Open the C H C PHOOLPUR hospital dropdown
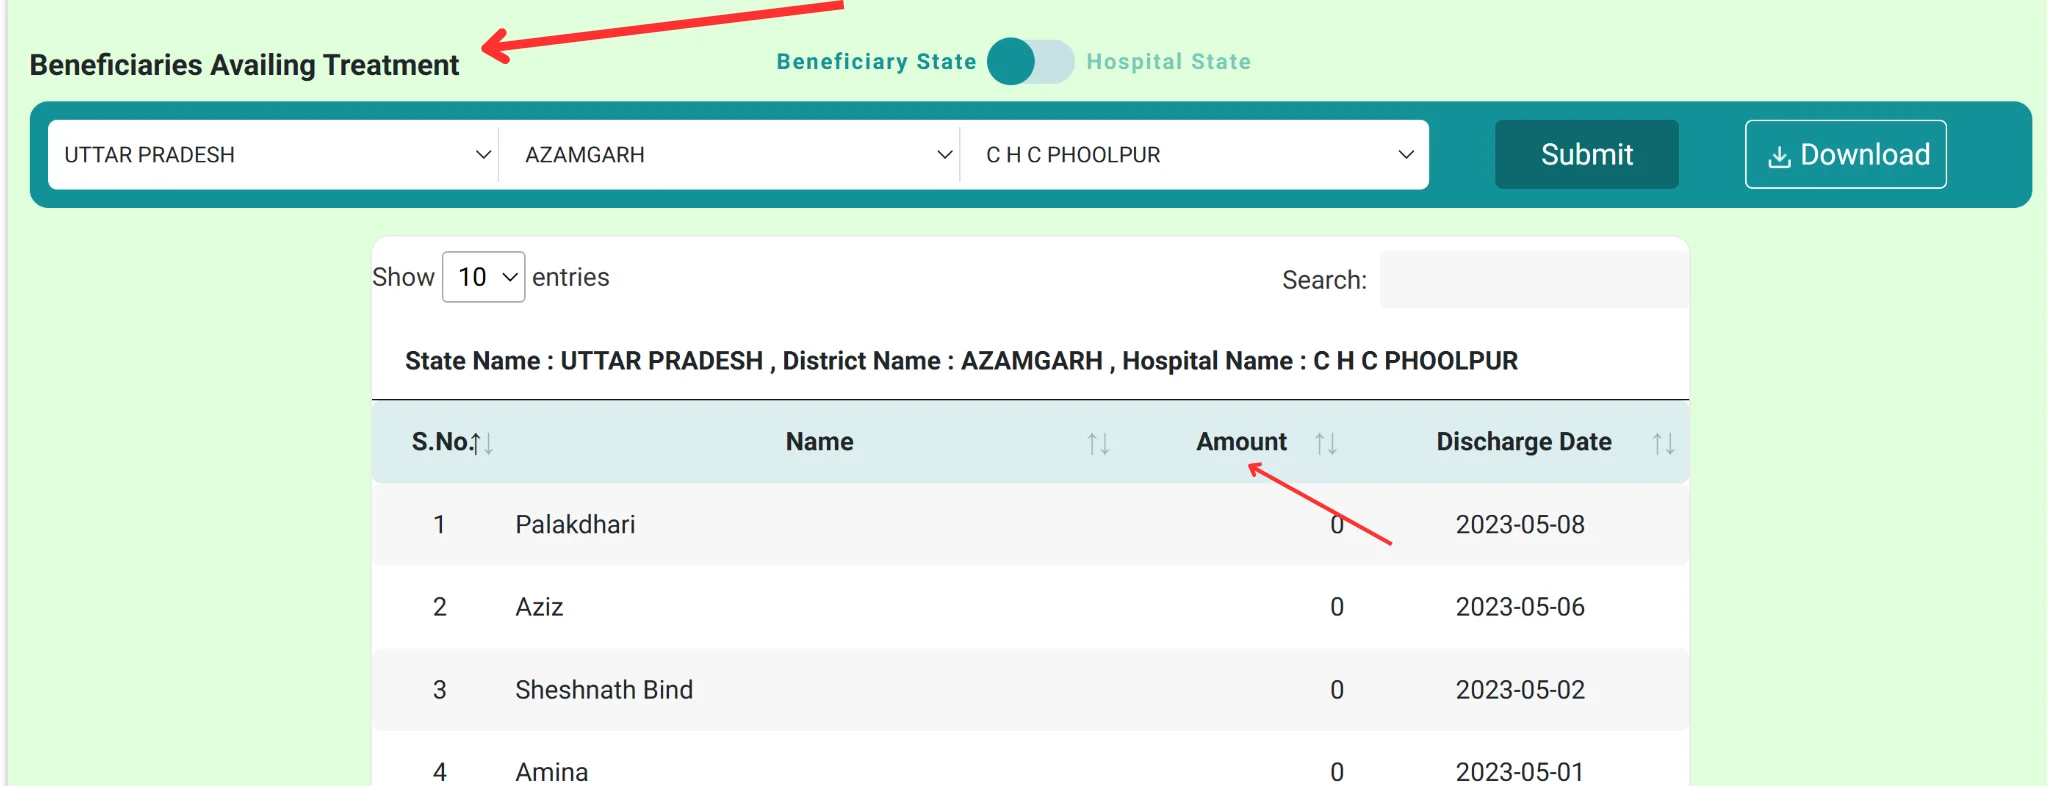Image resolution: width=2048 pixels, height=786 pixels. [x=1194, y=155]
